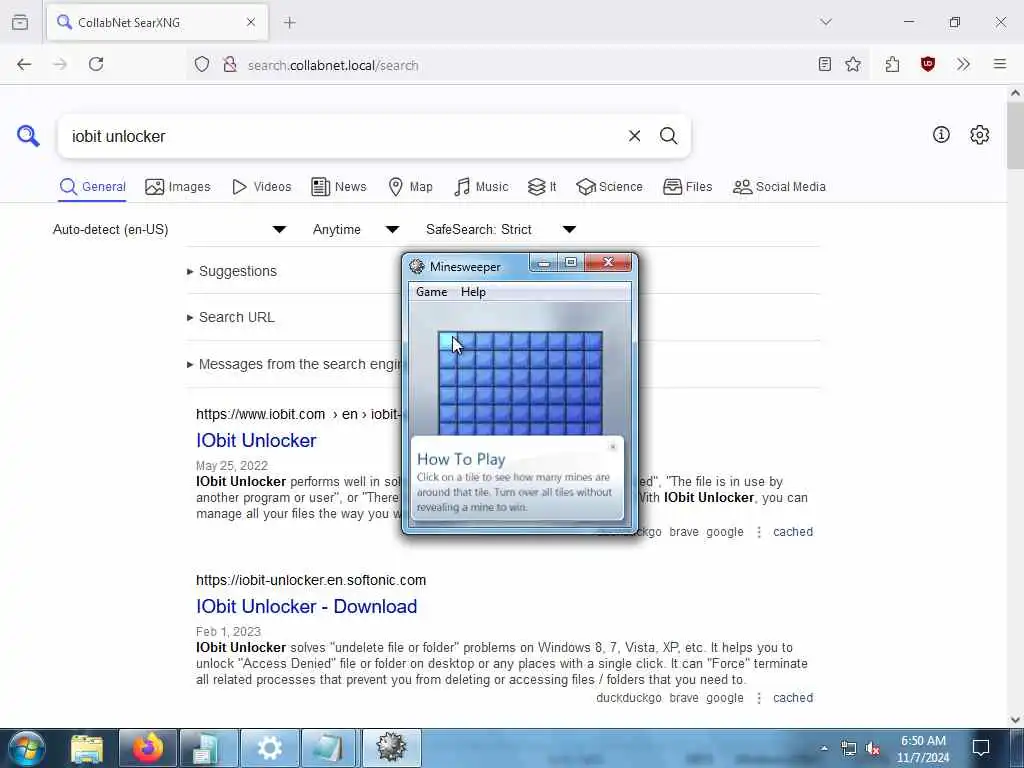Click duckduckgo engine link under softonic result

click(x=628, y=697)
